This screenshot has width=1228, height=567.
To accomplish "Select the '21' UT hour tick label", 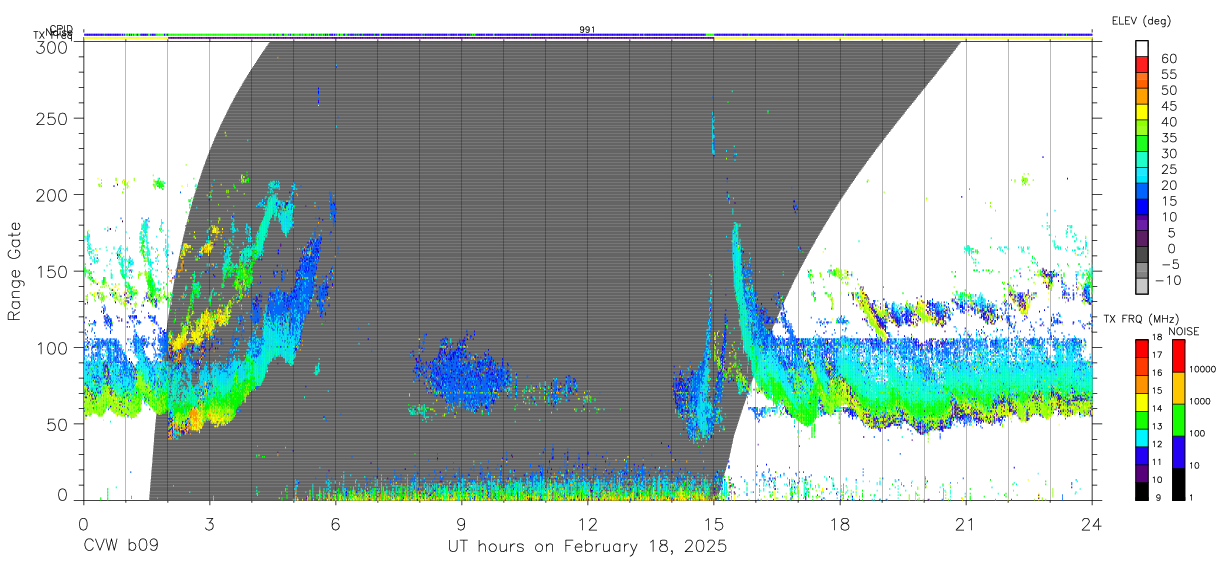I will pyautogui.click(x=966, y=523).
